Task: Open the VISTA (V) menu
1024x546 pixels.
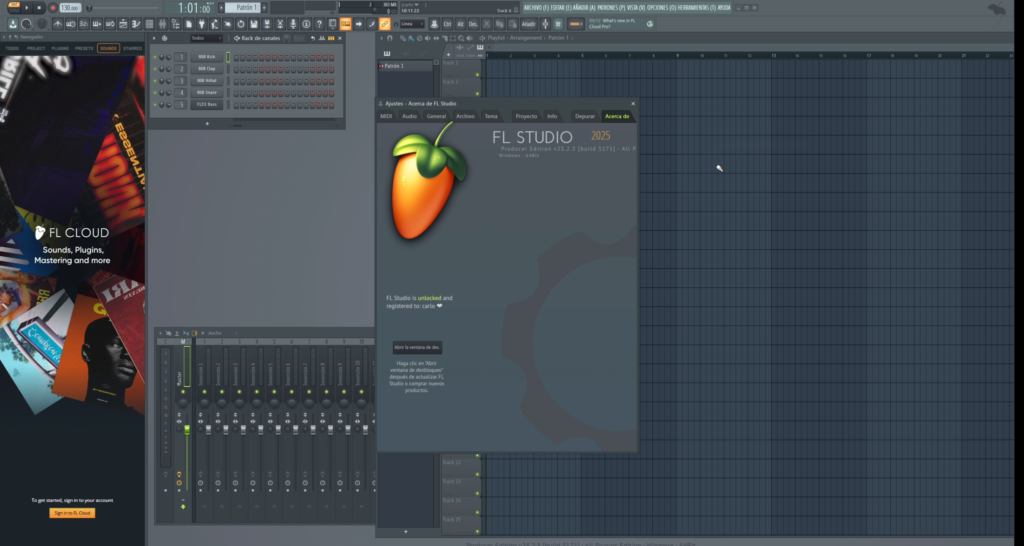Action: pos(636,8)
